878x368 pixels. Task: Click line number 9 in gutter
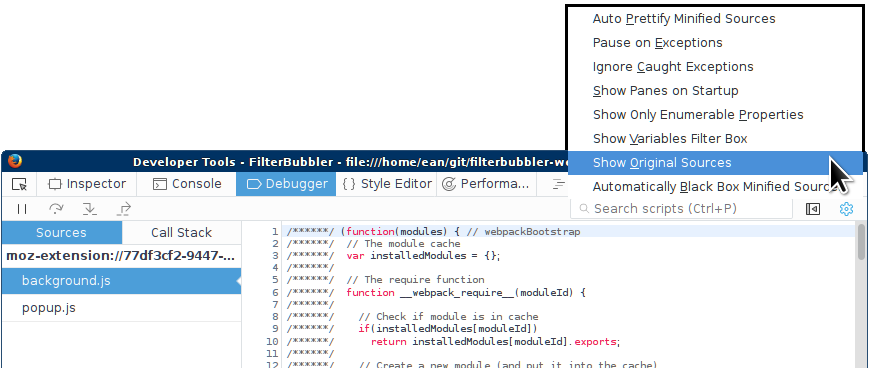[274, 329]
